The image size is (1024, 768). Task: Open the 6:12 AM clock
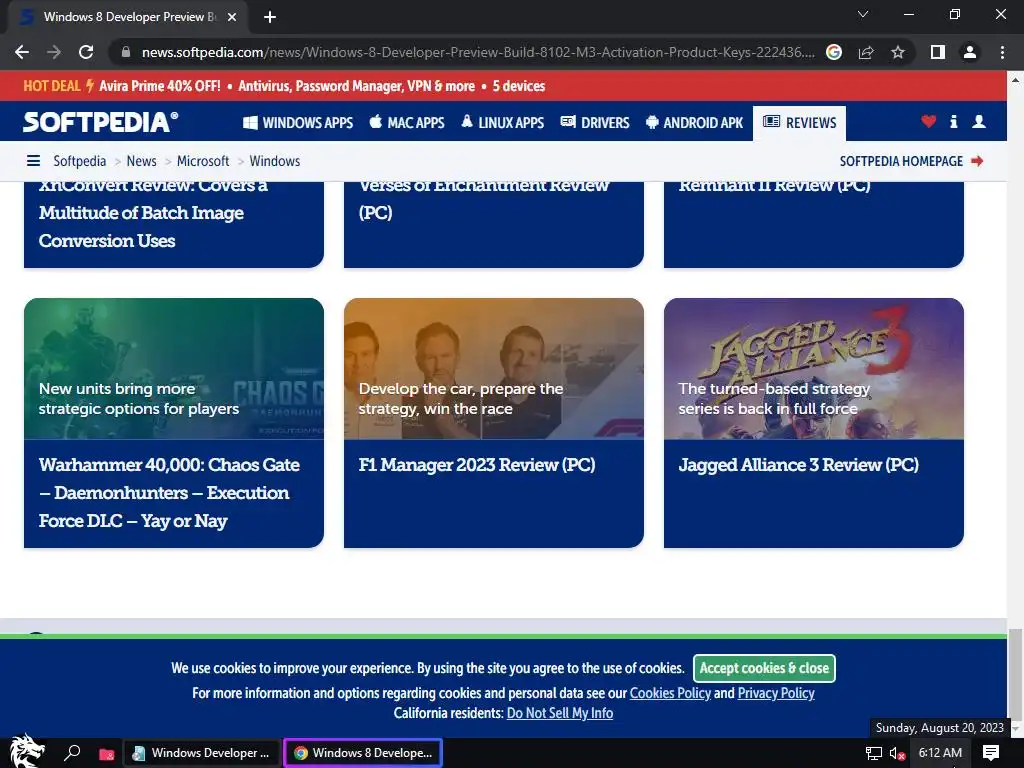940,753
